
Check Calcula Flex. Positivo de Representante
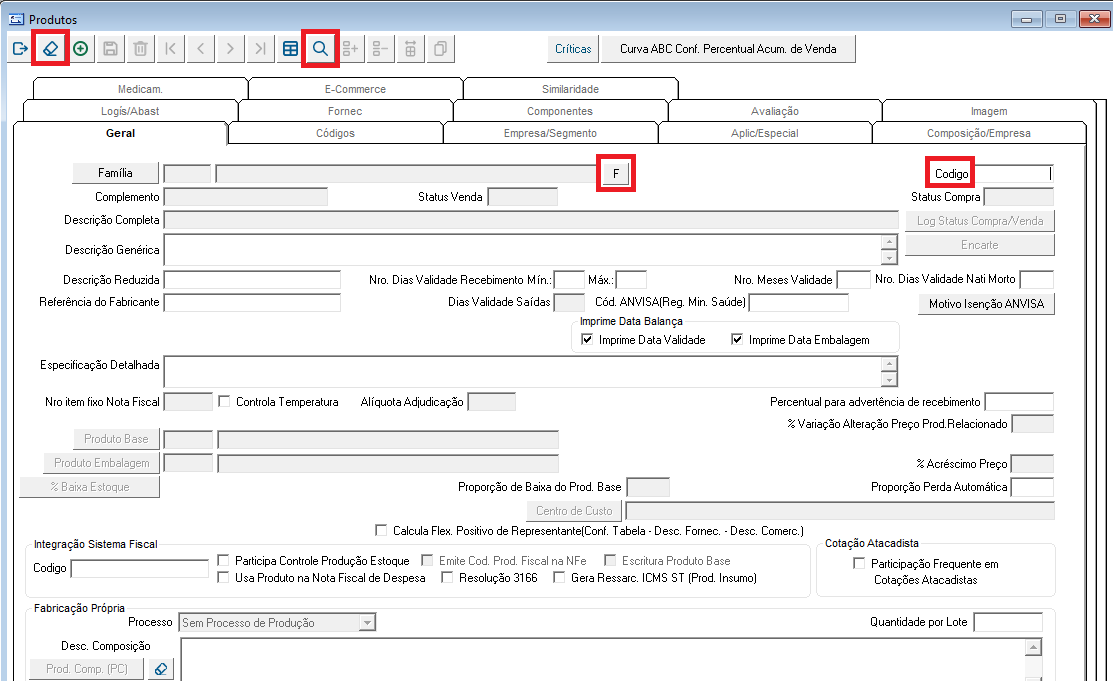381,530
